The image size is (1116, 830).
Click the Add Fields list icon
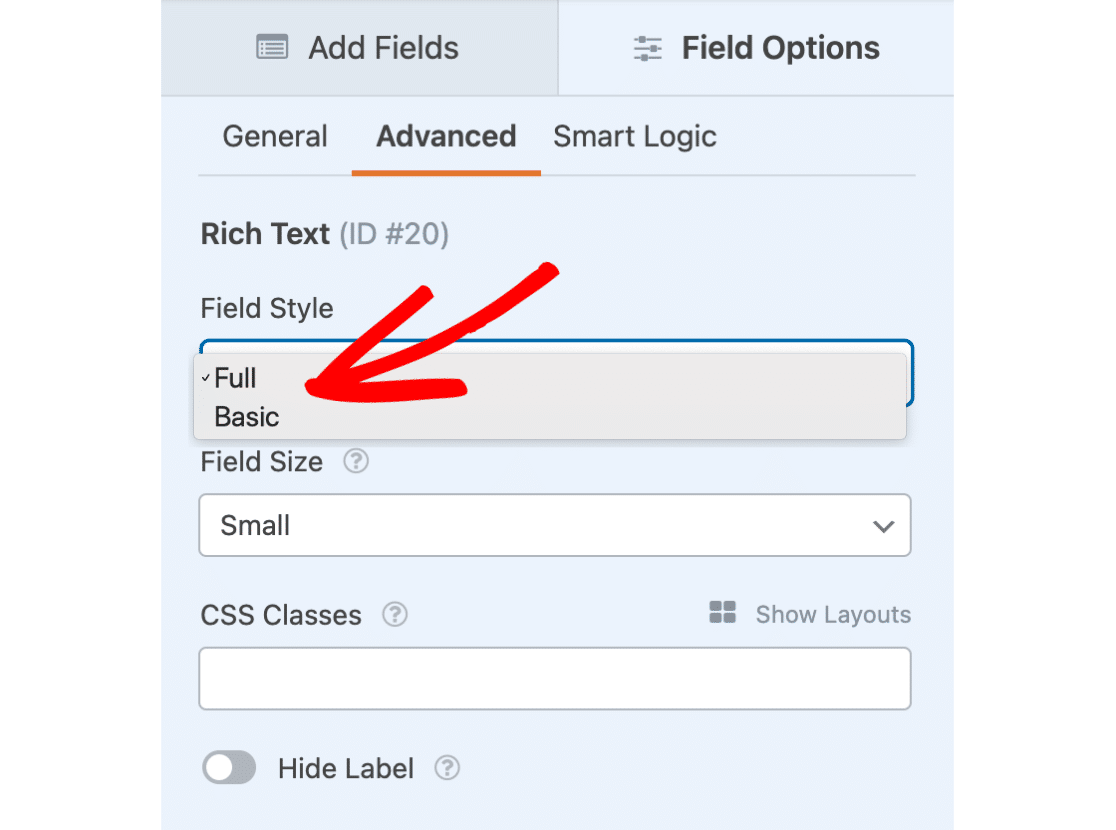tap(272, 48)
